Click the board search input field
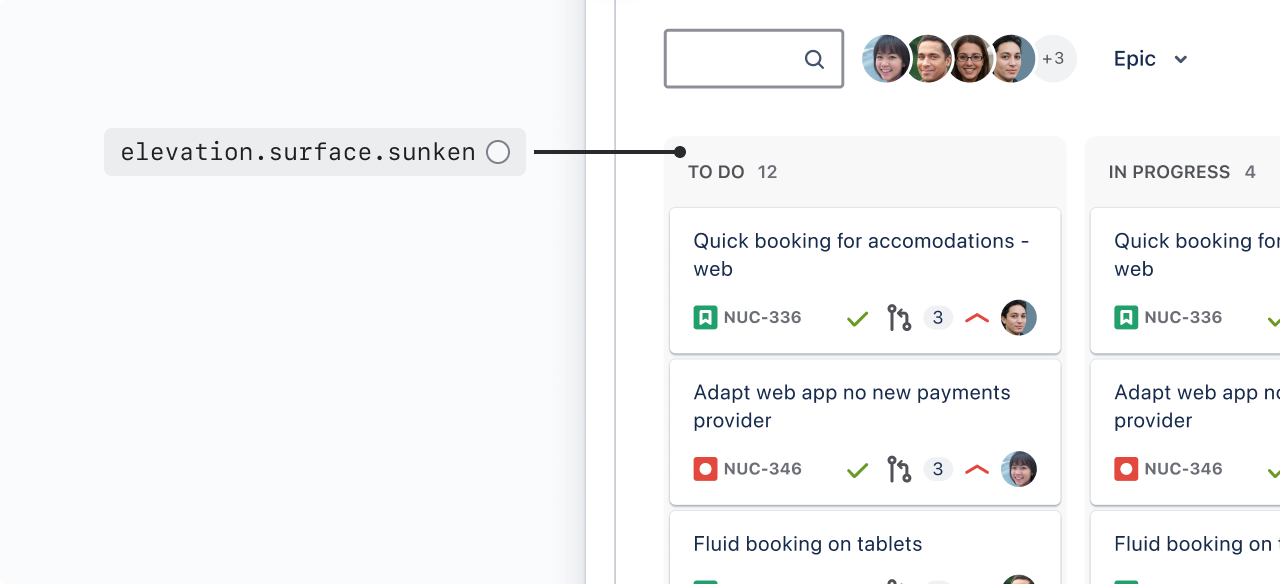 [x=735, y=59]
